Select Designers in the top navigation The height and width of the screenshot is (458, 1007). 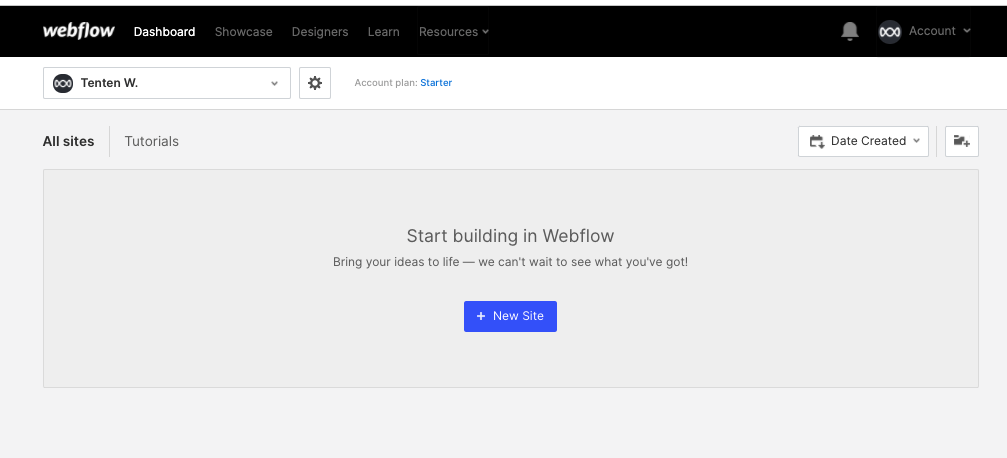coord(320,32)
